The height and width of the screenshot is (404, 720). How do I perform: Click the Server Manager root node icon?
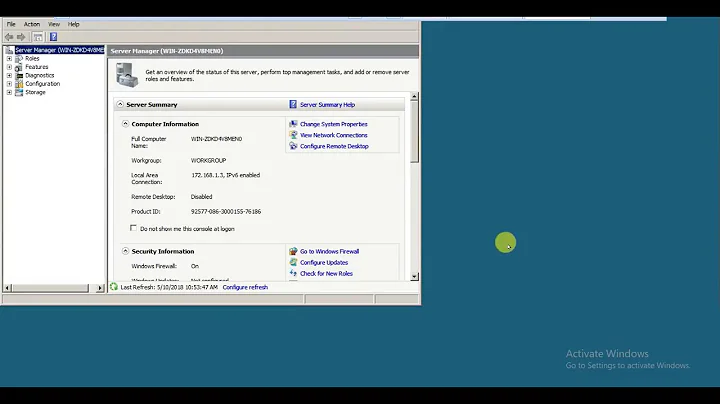coord(9,50)
